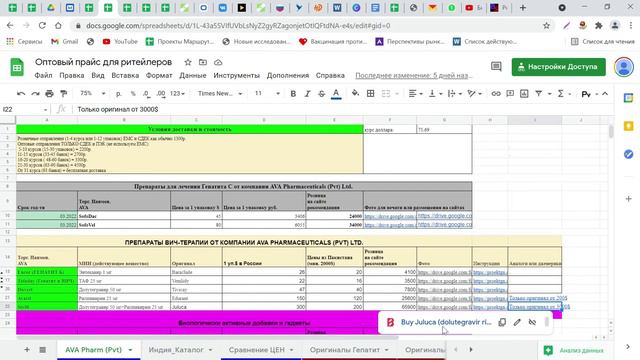Format as percent
The height and width of the screenshot is (360, 640).
coord(133,94)
